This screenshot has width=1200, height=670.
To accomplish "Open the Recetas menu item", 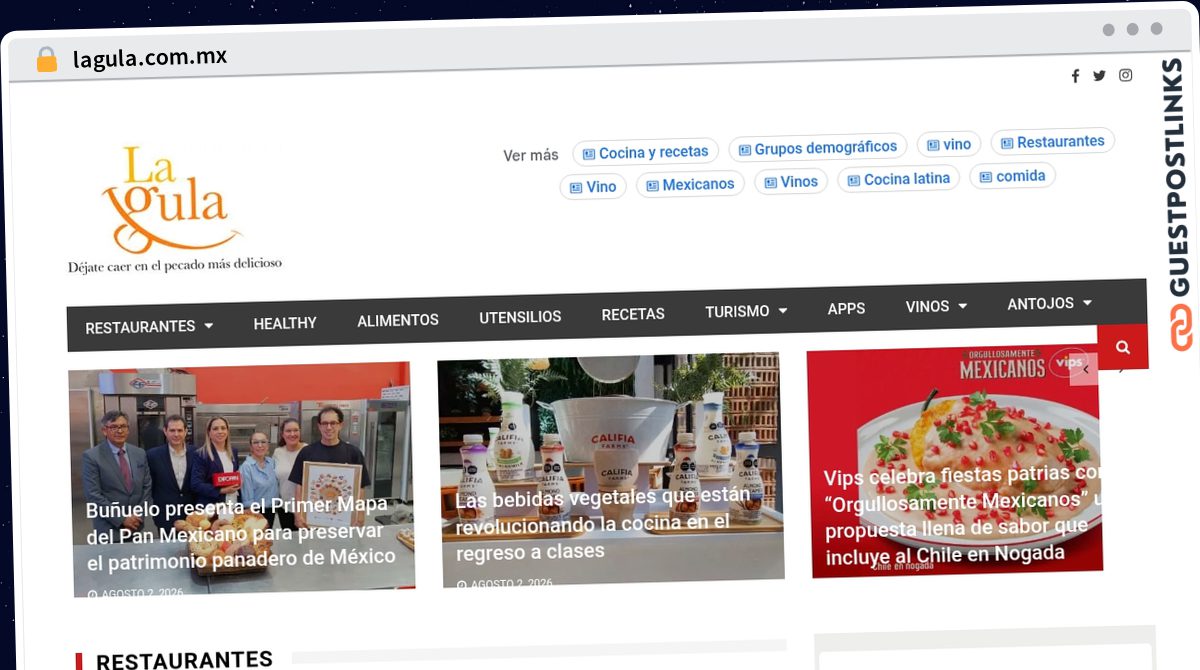I will [633, 314].
